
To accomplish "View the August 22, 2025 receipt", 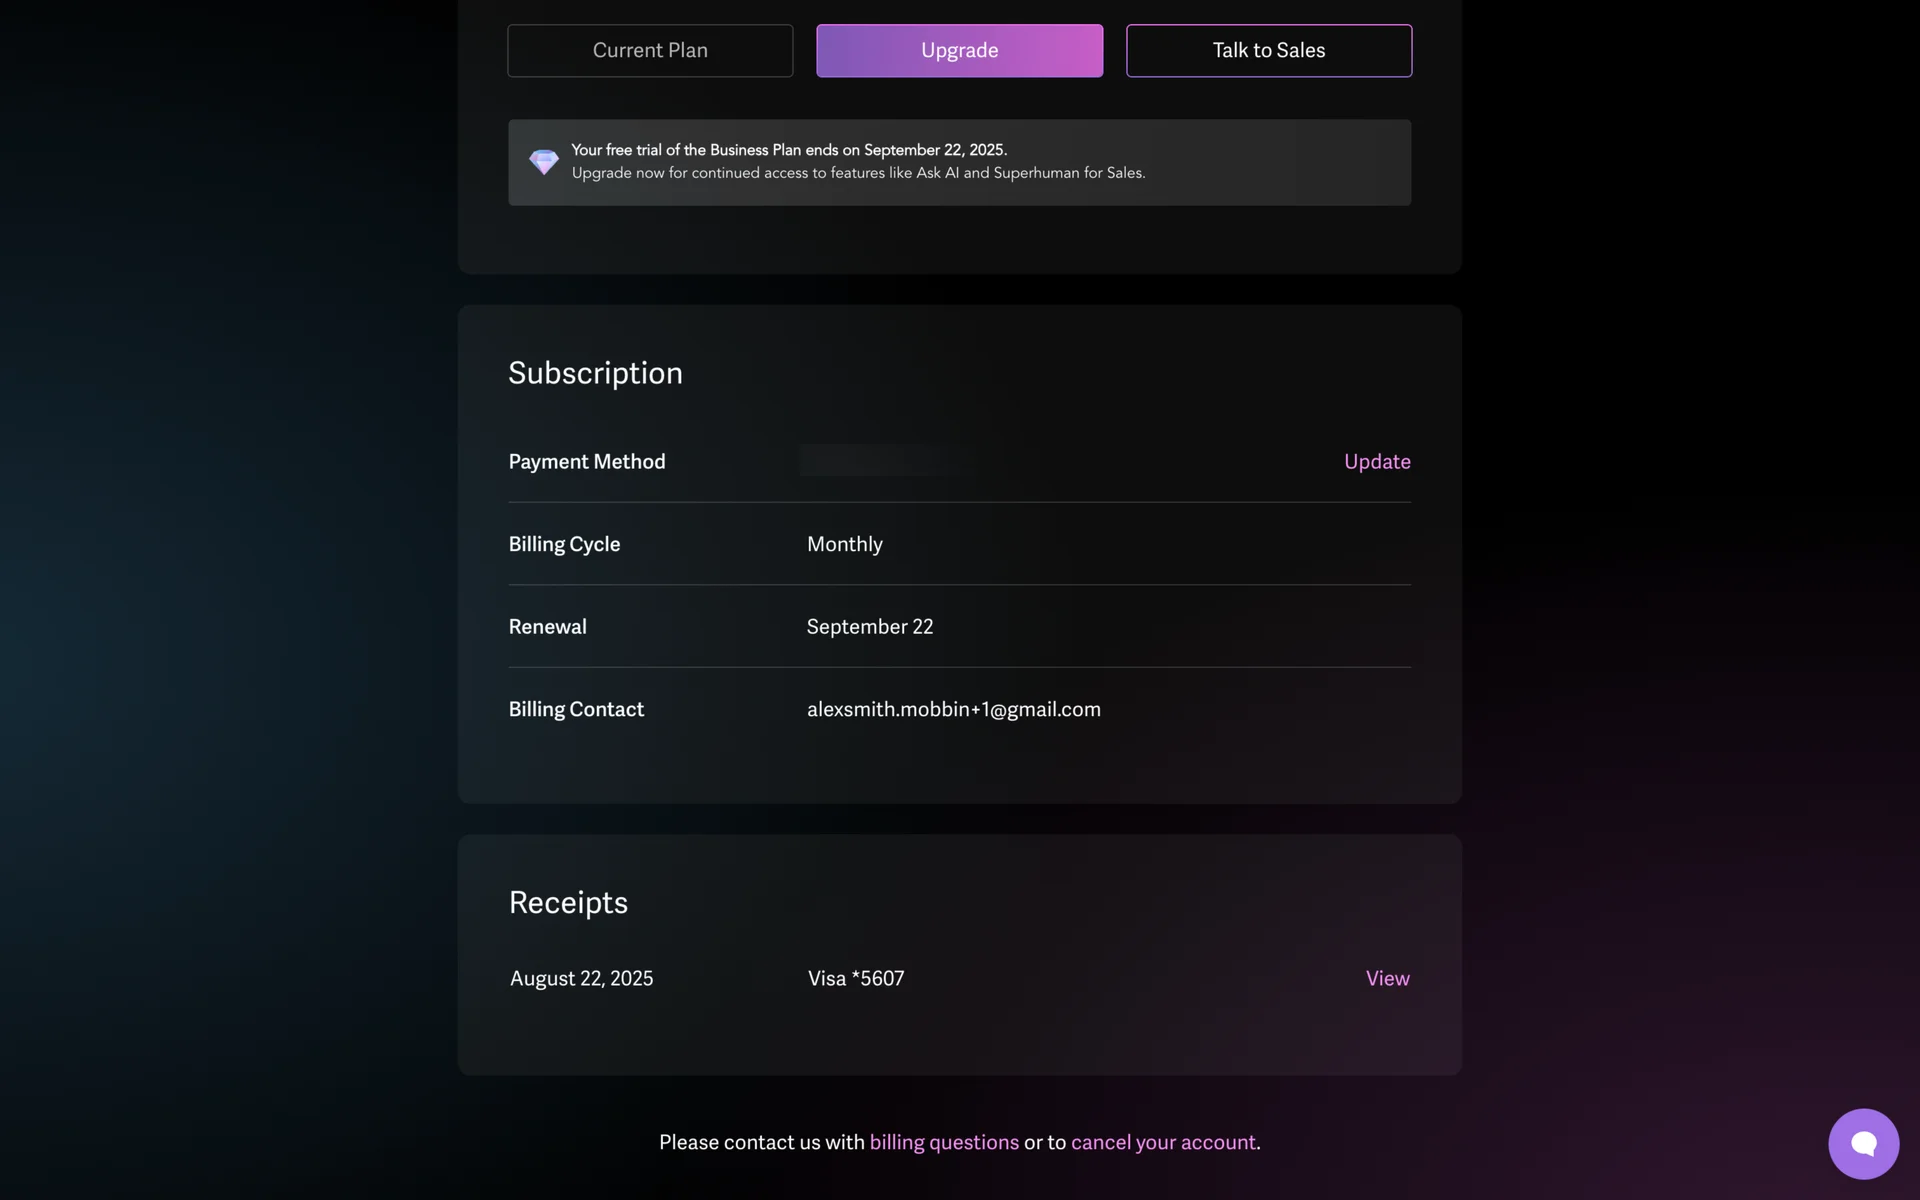I will (1387, 978).
